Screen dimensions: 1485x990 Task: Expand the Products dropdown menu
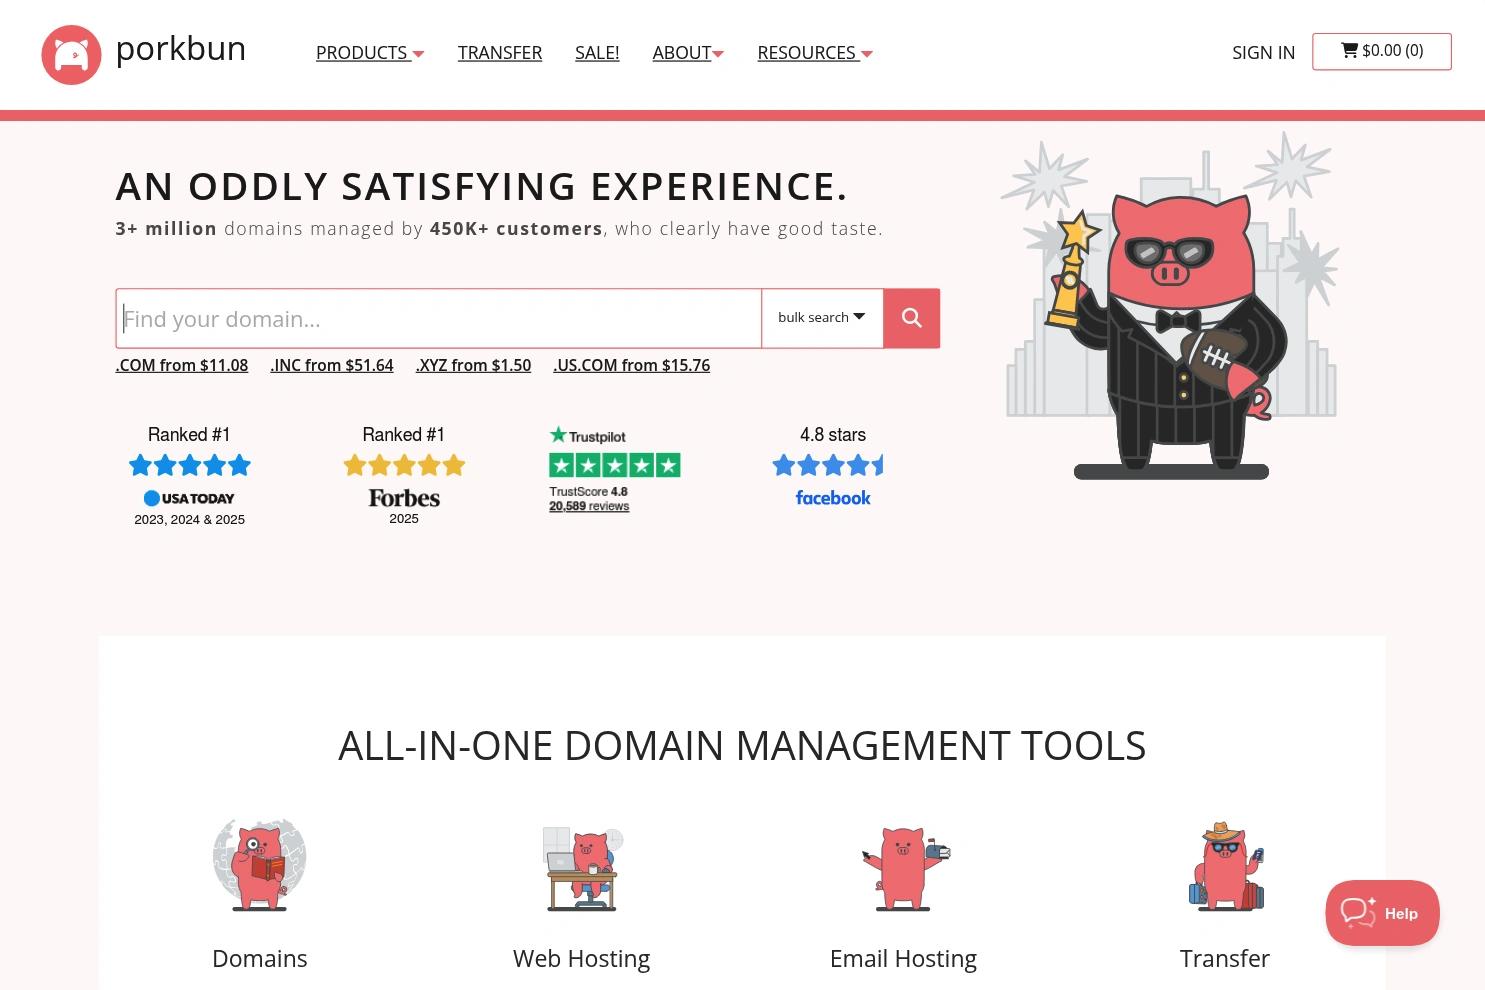(x=370, y=53)
